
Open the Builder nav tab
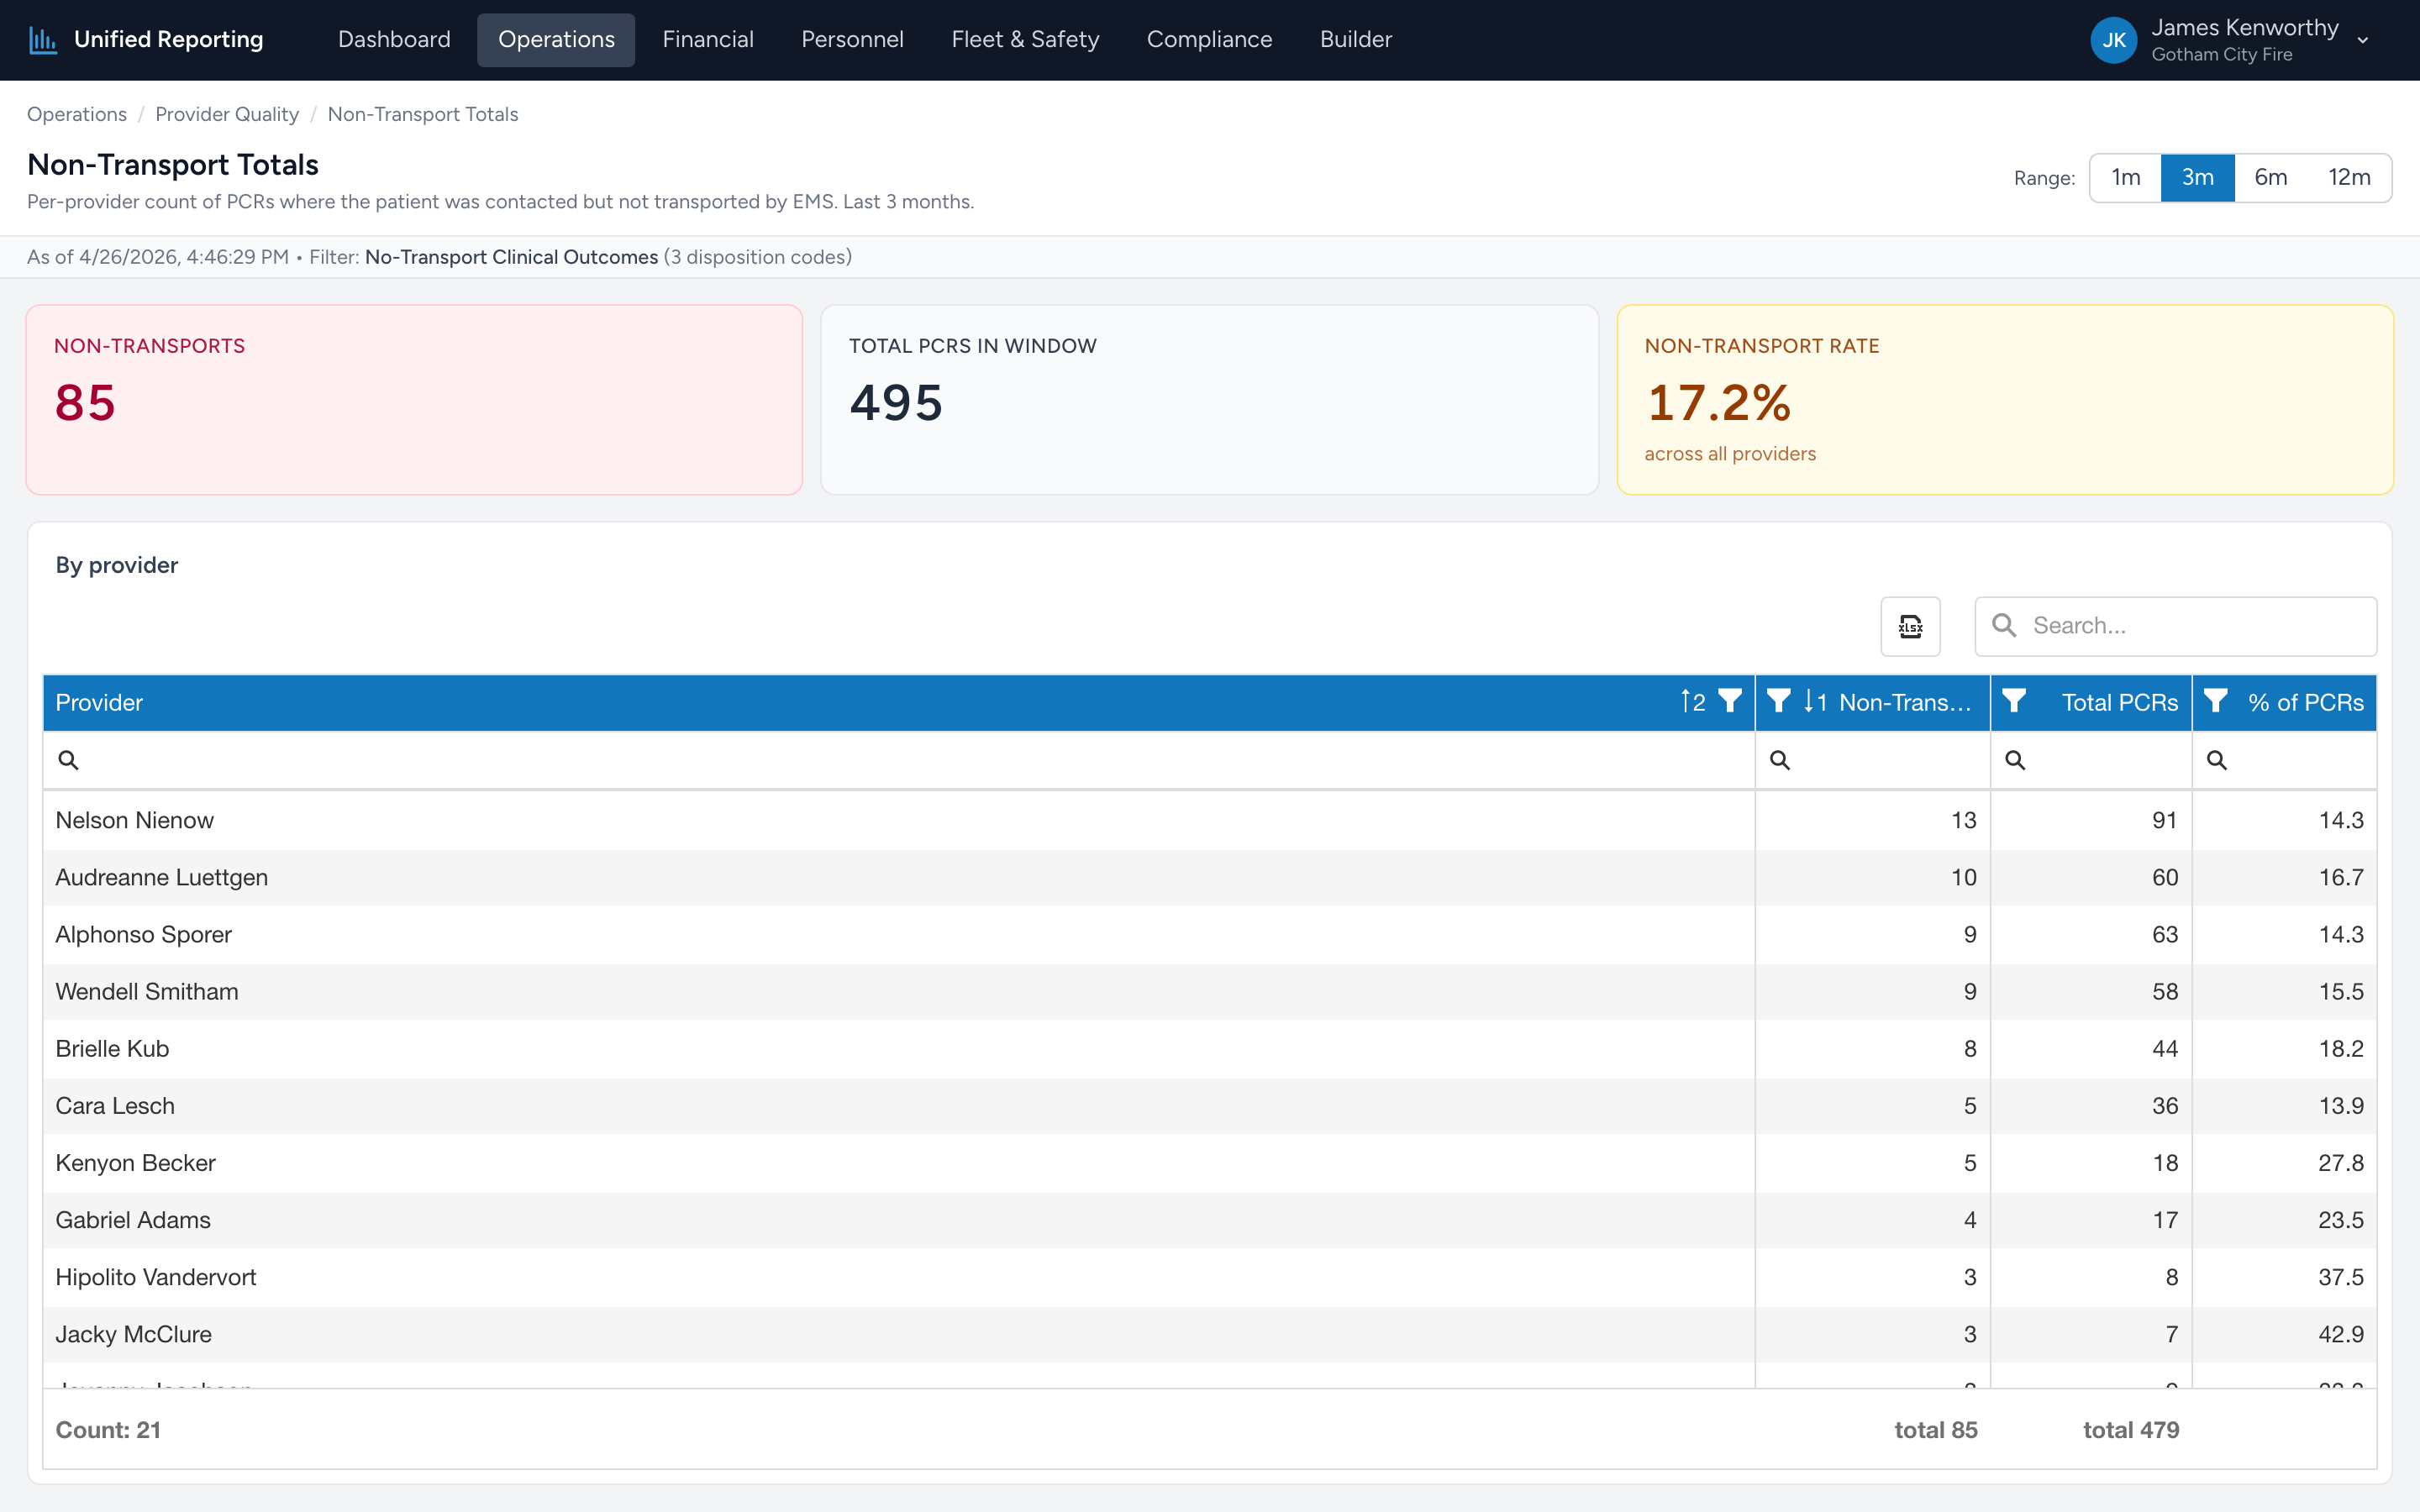[1355, 40]
